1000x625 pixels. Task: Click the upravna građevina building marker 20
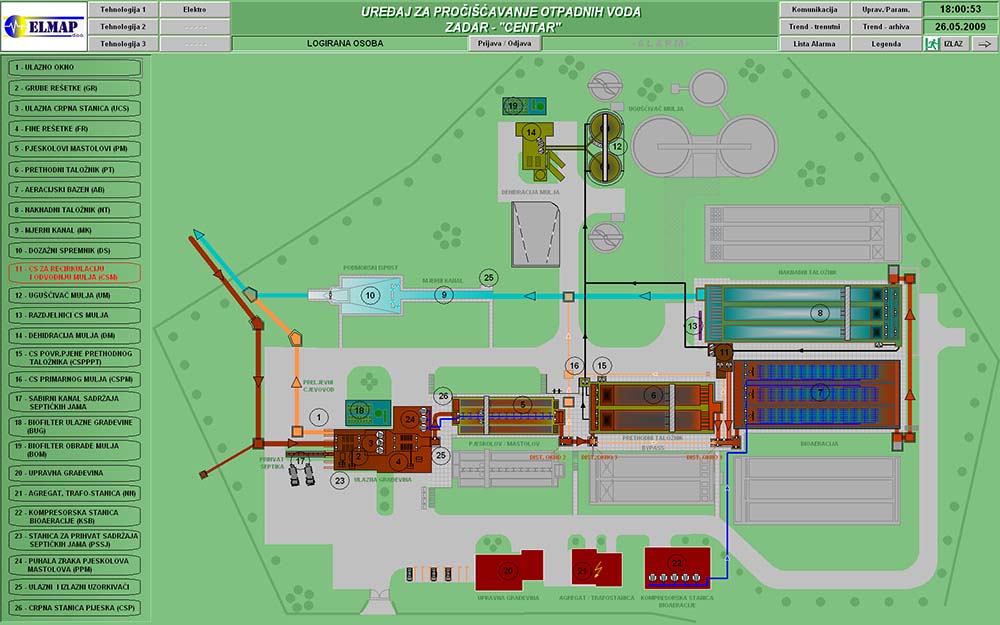coord(508,571)
